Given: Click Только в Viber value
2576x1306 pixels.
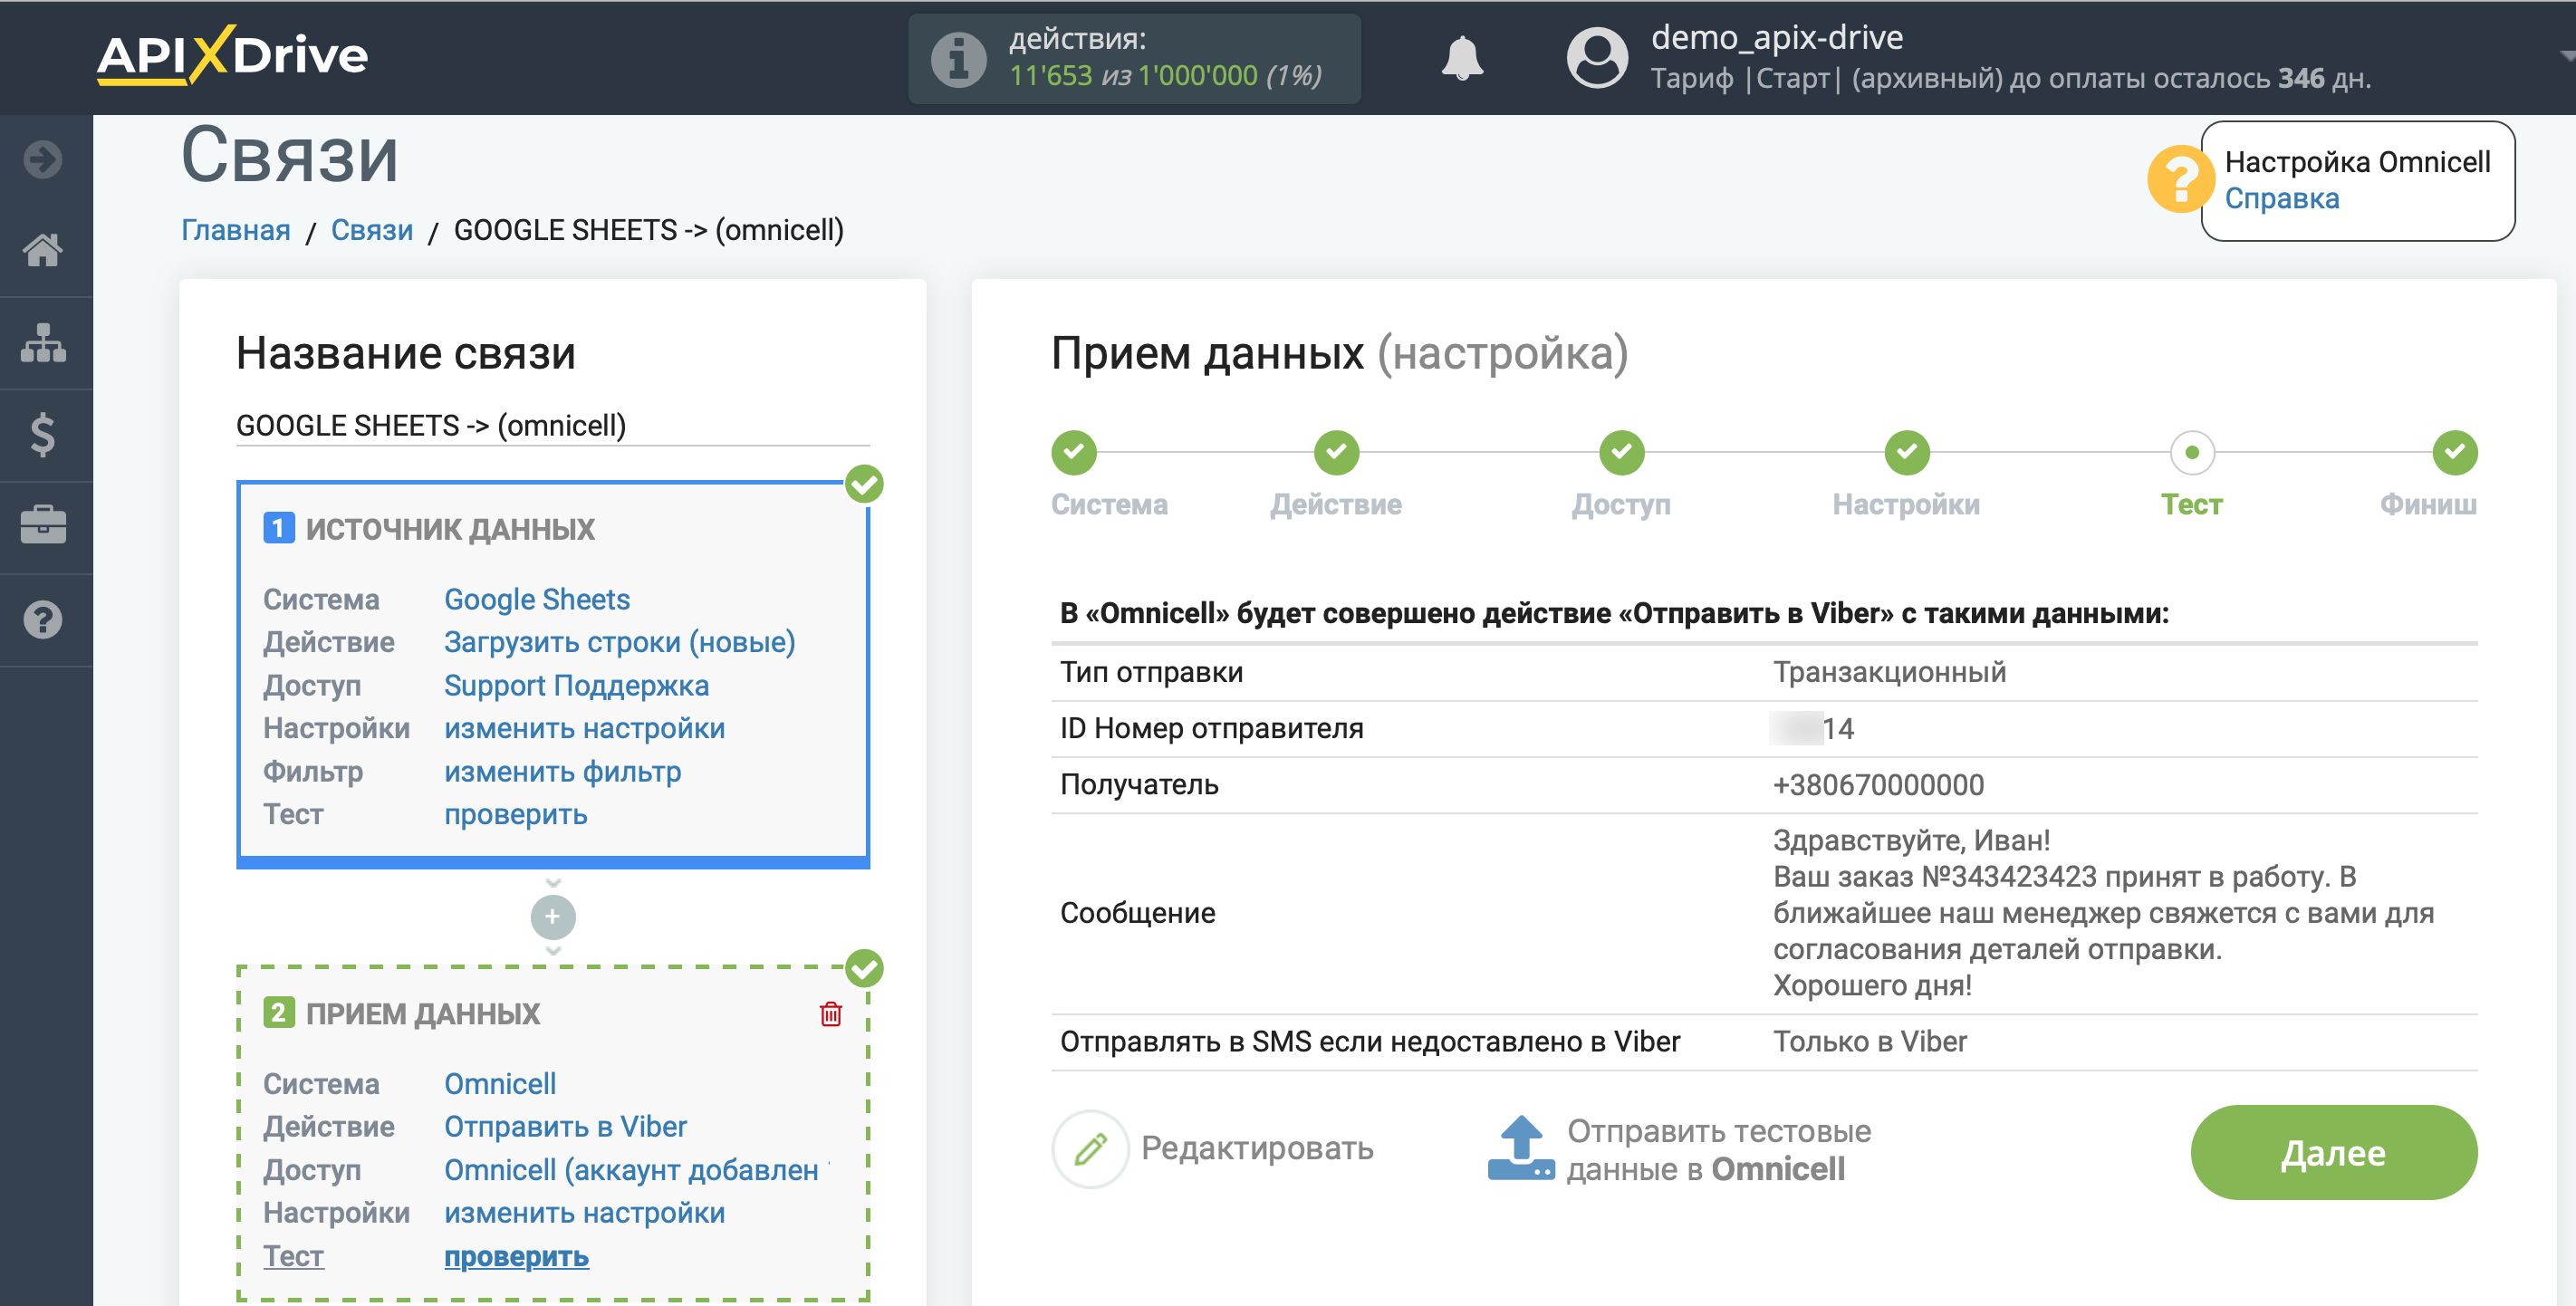Looking at the screenshot, I should pos(1869,1042).
